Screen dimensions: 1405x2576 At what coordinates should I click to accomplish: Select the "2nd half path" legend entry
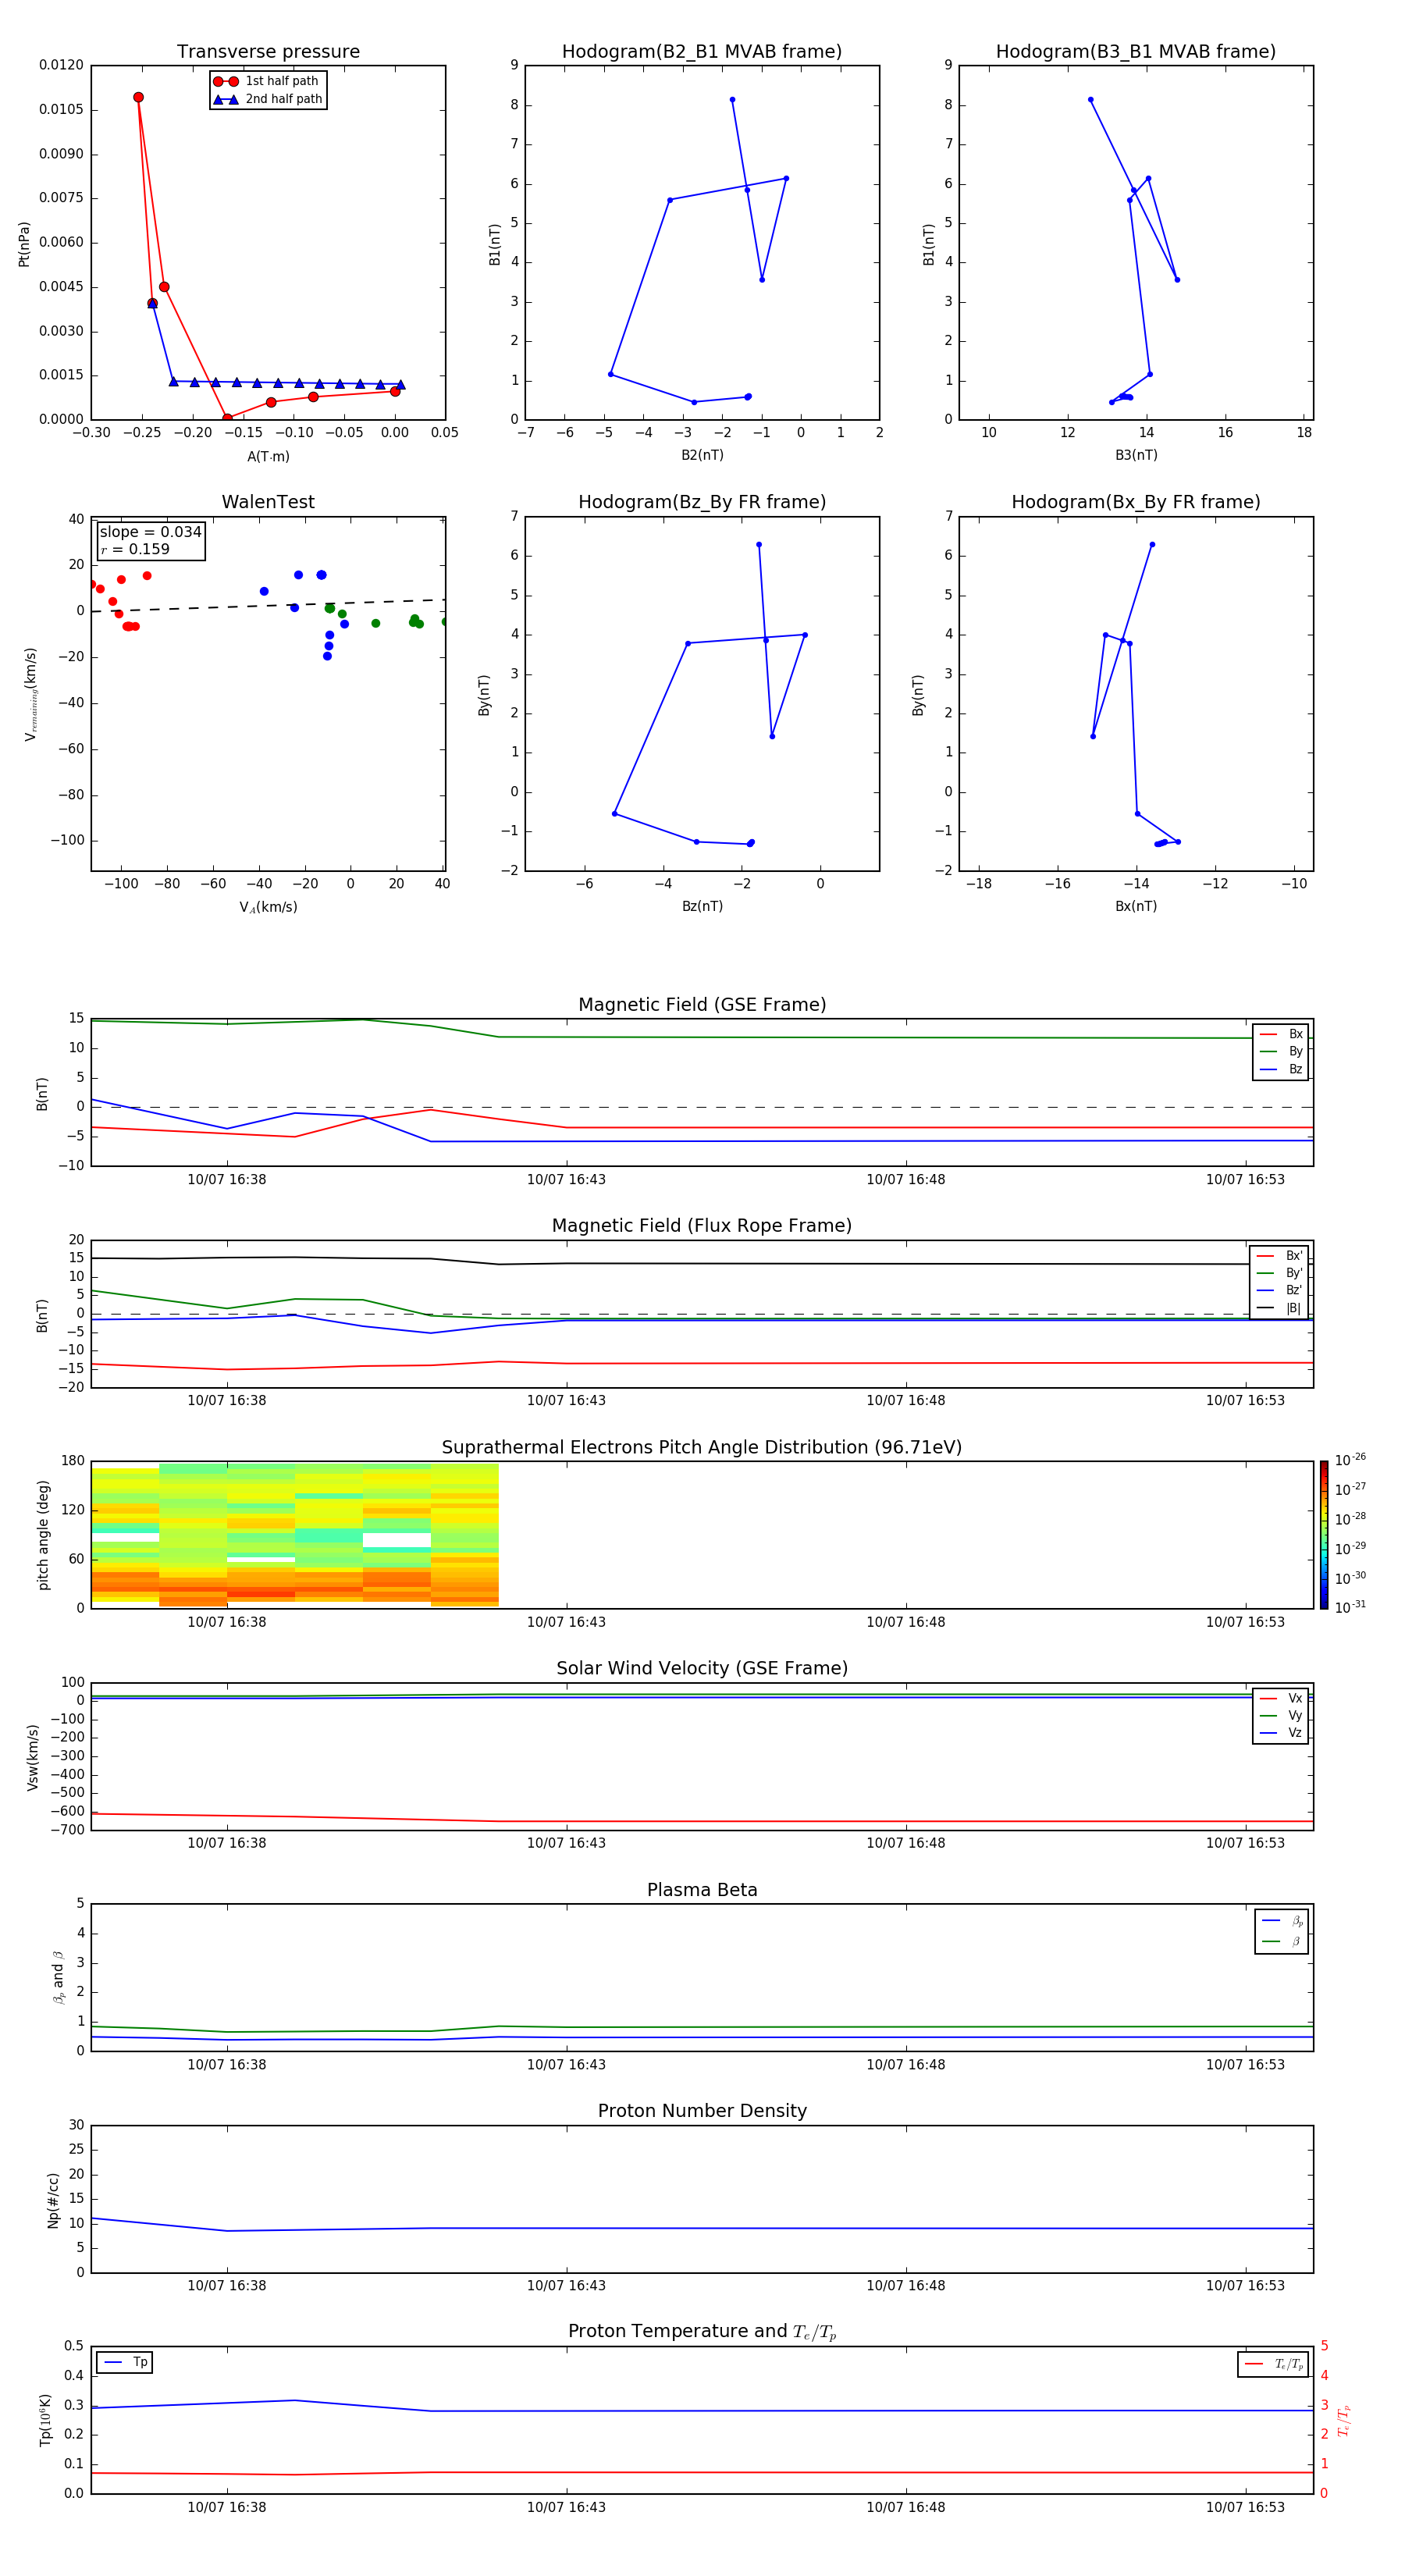(x=268, y=99)
